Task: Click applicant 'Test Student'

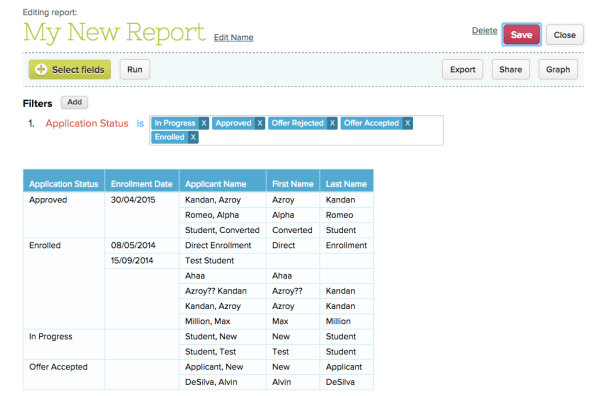Action: [209, 261]
